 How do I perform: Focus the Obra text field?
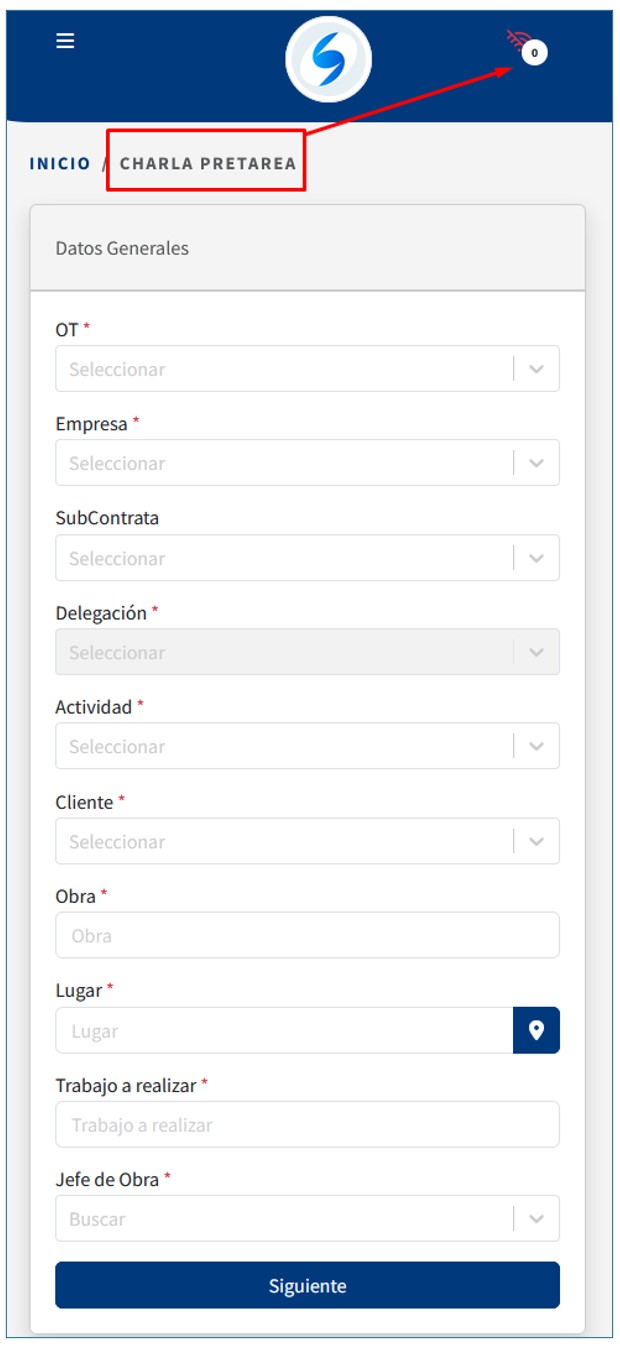click(307, 936)
